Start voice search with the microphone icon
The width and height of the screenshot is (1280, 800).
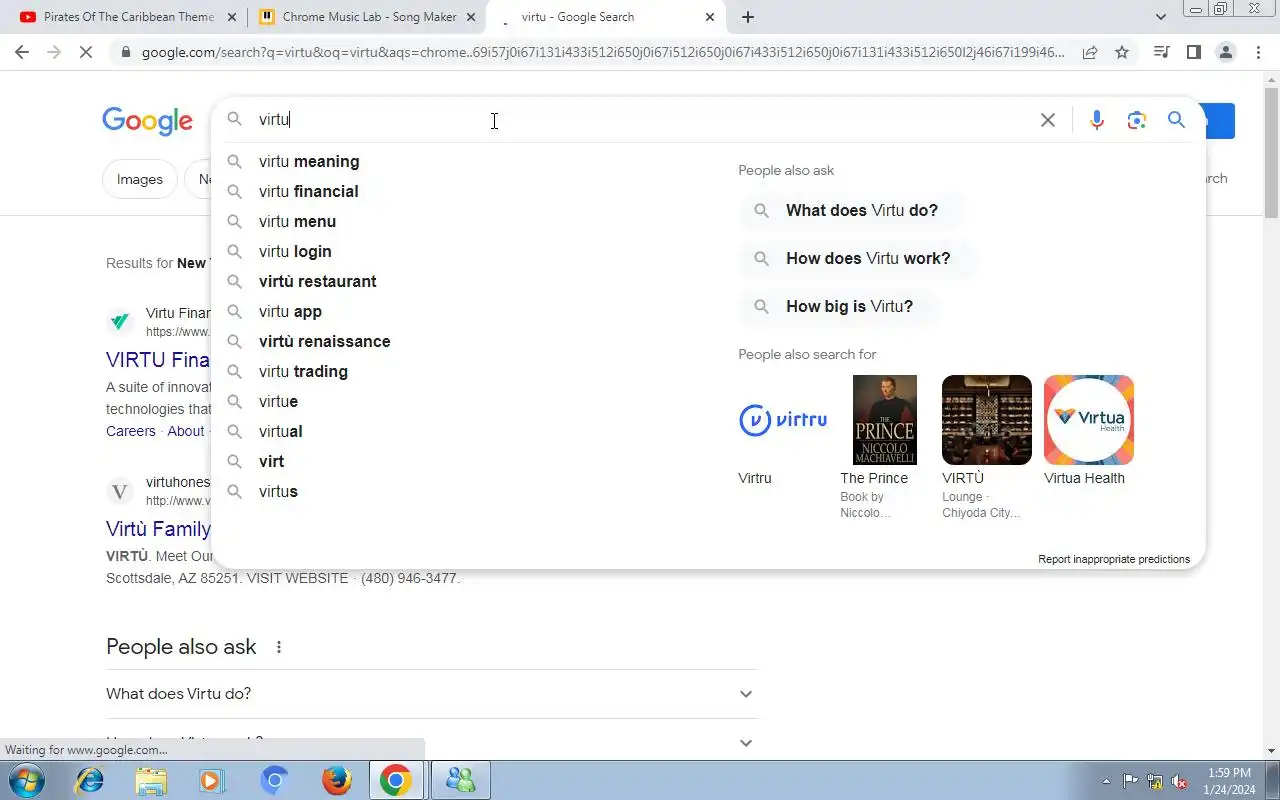pos(1097,120)
